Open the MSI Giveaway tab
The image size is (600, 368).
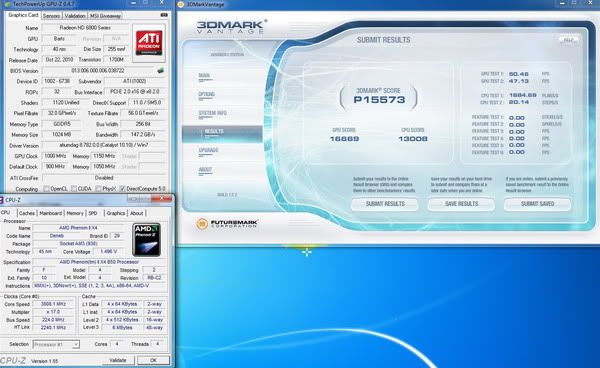(105, 16)
